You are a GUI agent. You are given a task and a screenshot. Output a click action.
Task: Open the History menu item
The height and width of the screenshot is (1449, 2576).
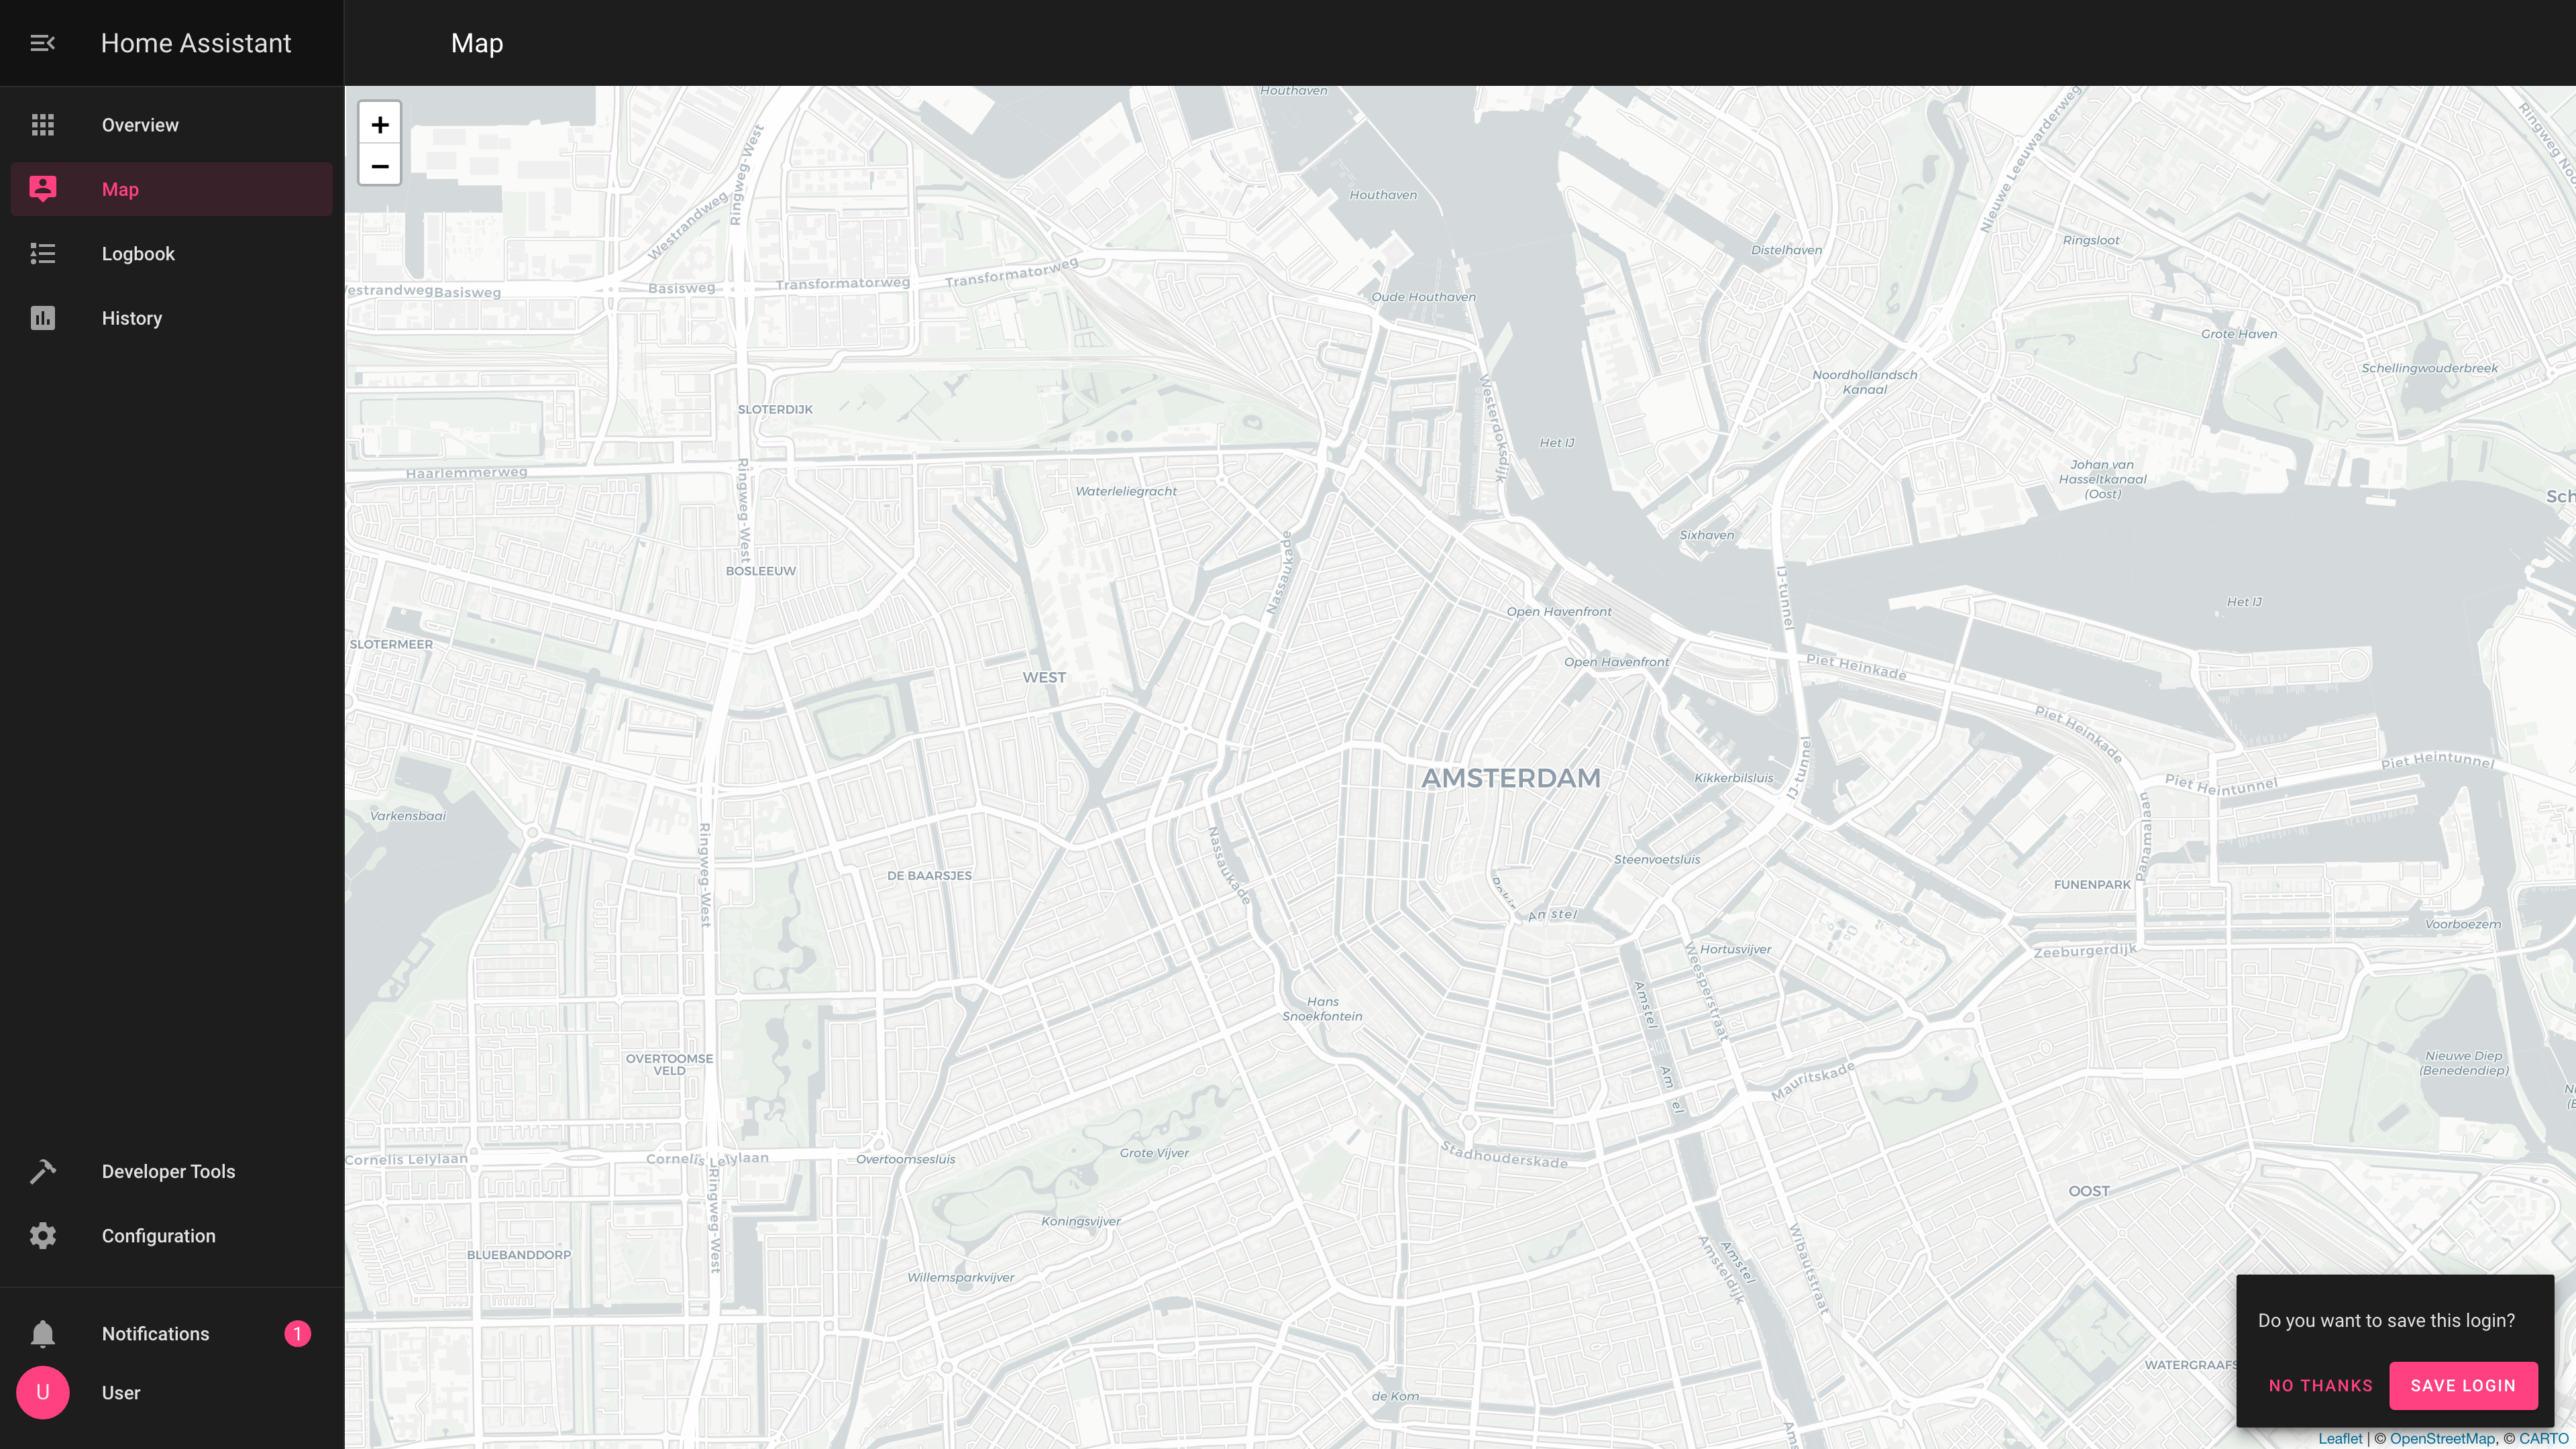point(171,318)
